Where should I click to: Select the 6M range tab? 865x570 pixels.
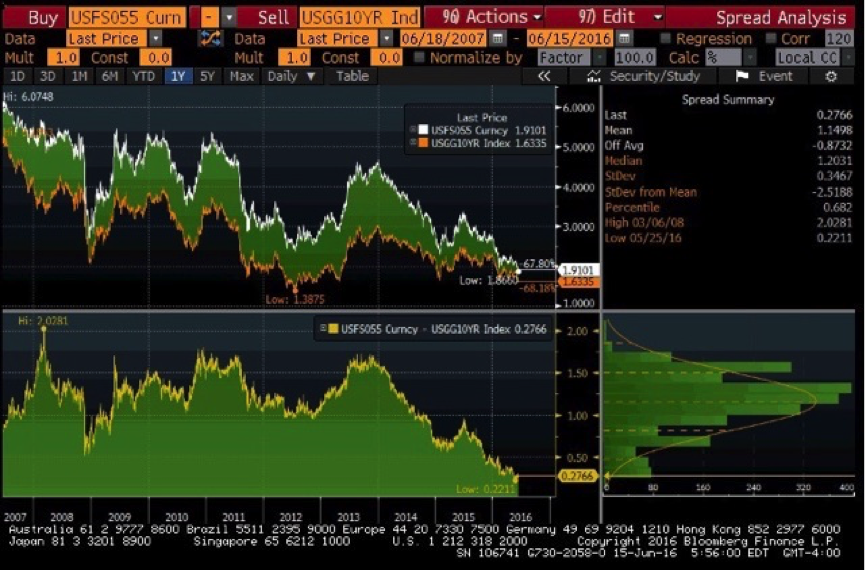[x=110, y=76]
